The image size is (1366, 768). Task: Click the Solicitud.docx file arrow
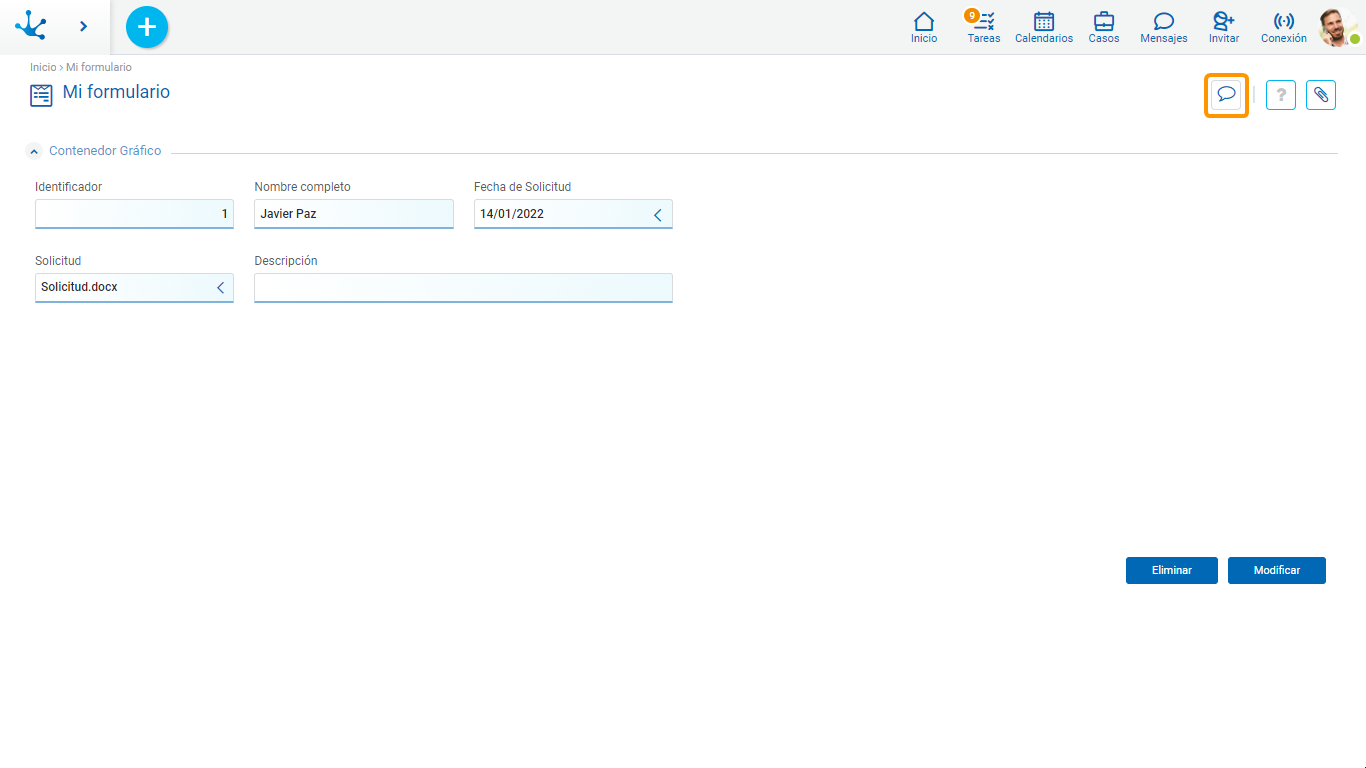tap(220, 288)
